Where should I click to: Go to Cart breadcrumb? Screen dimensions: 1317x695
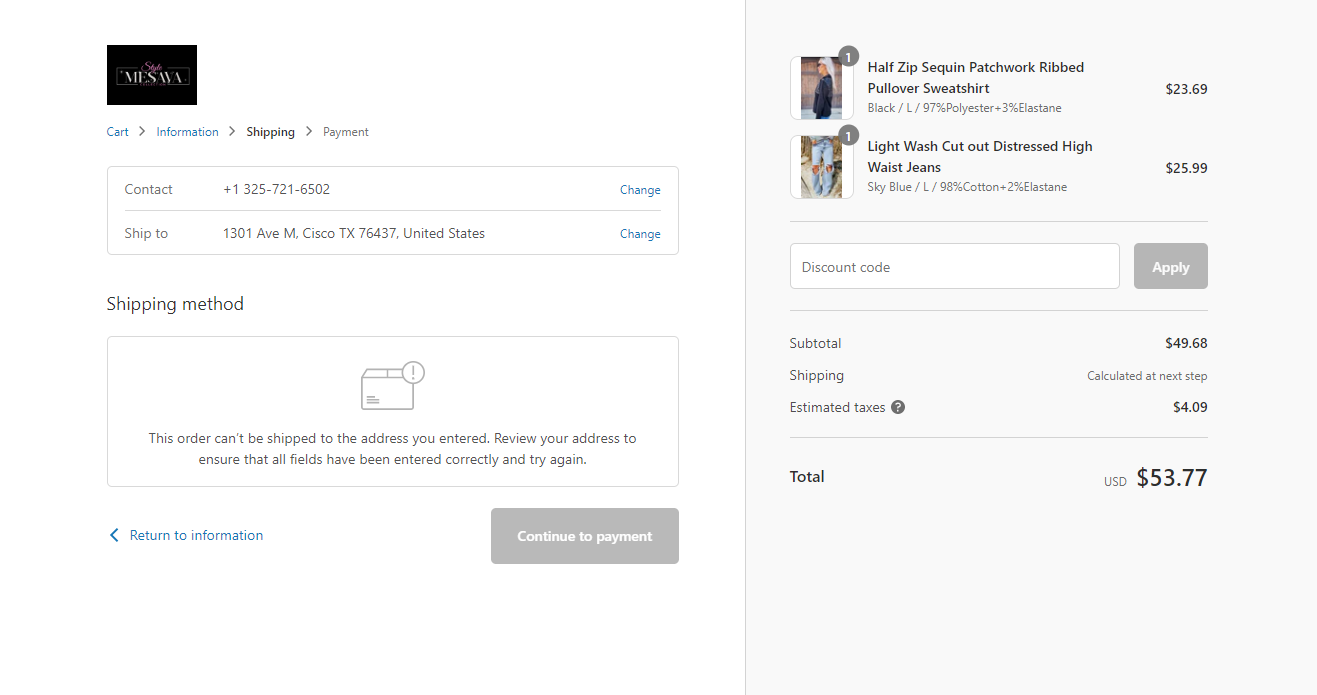118,132
